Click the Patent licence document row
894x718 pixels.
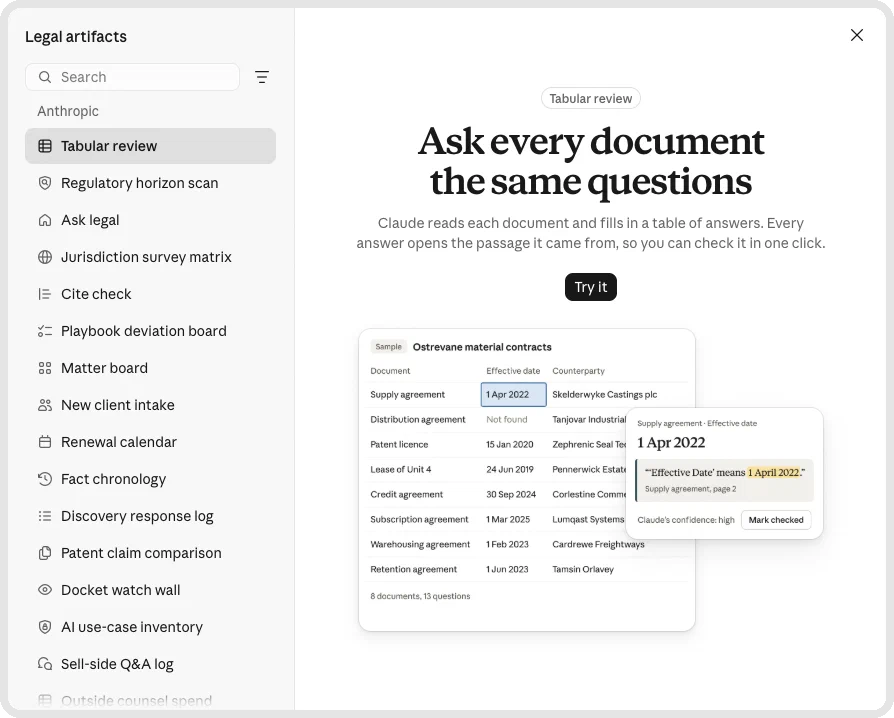point(399,445)
